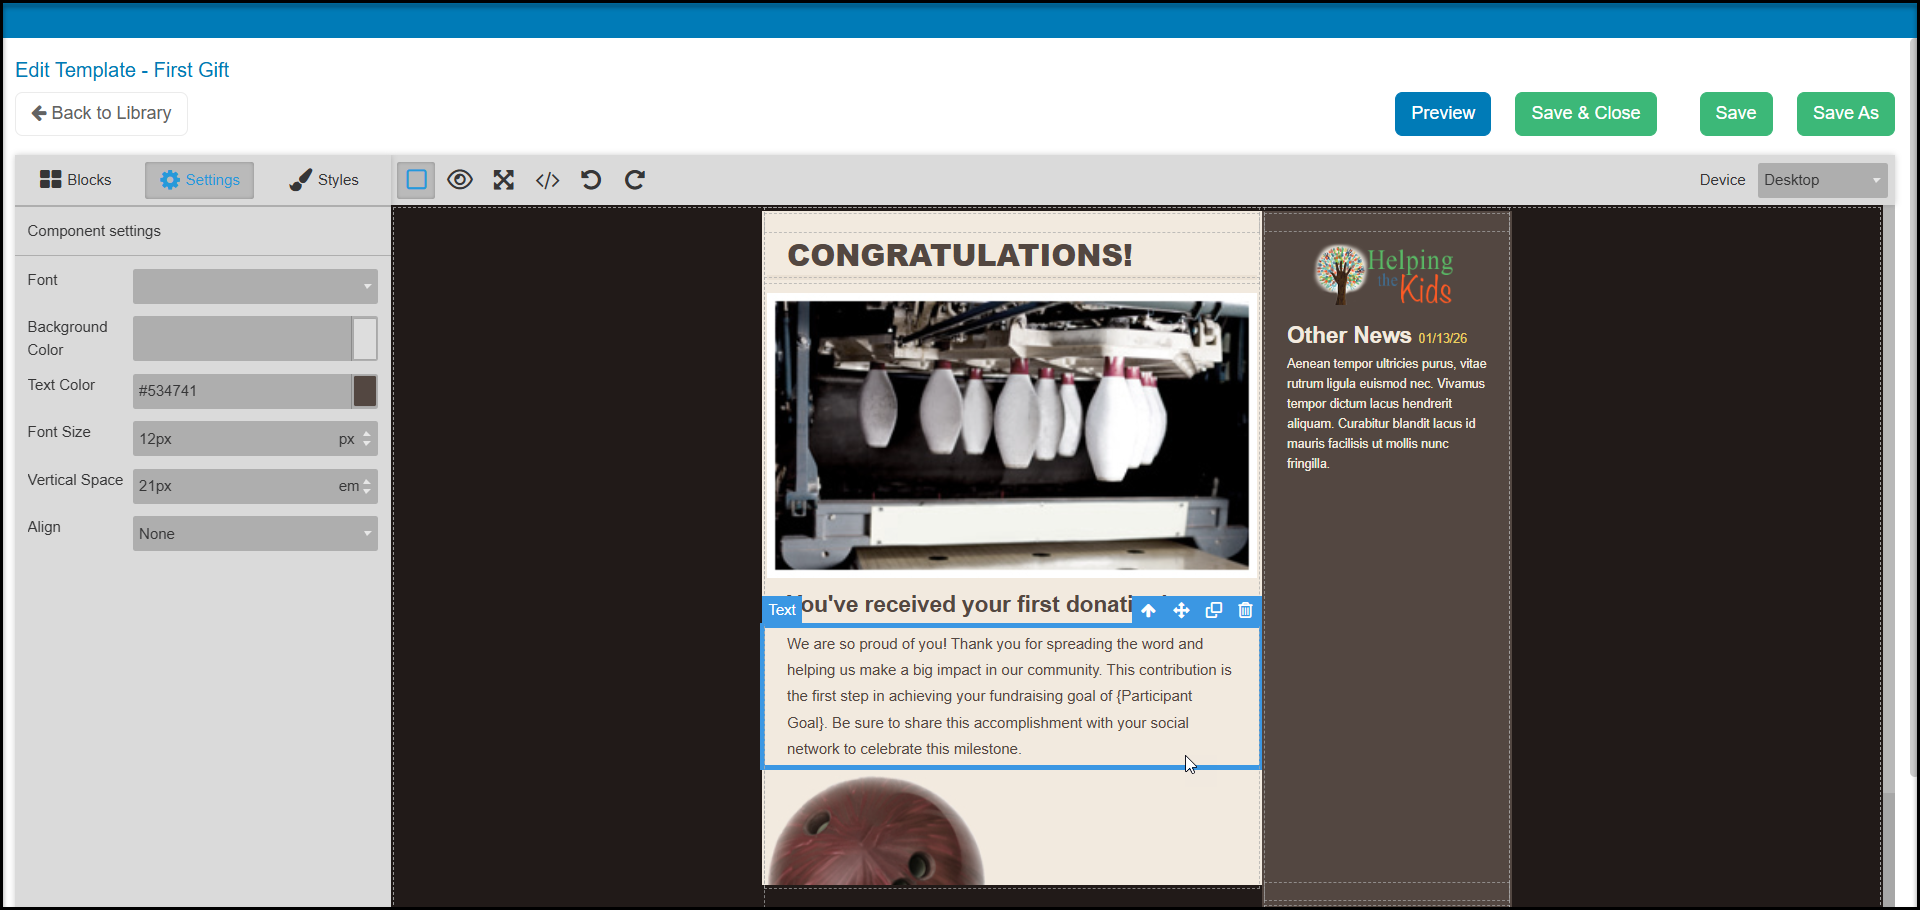The height and width of the screenshot is (910, 1920).
Task: Open the Align dropdown
Action: (x=255, y=534)
